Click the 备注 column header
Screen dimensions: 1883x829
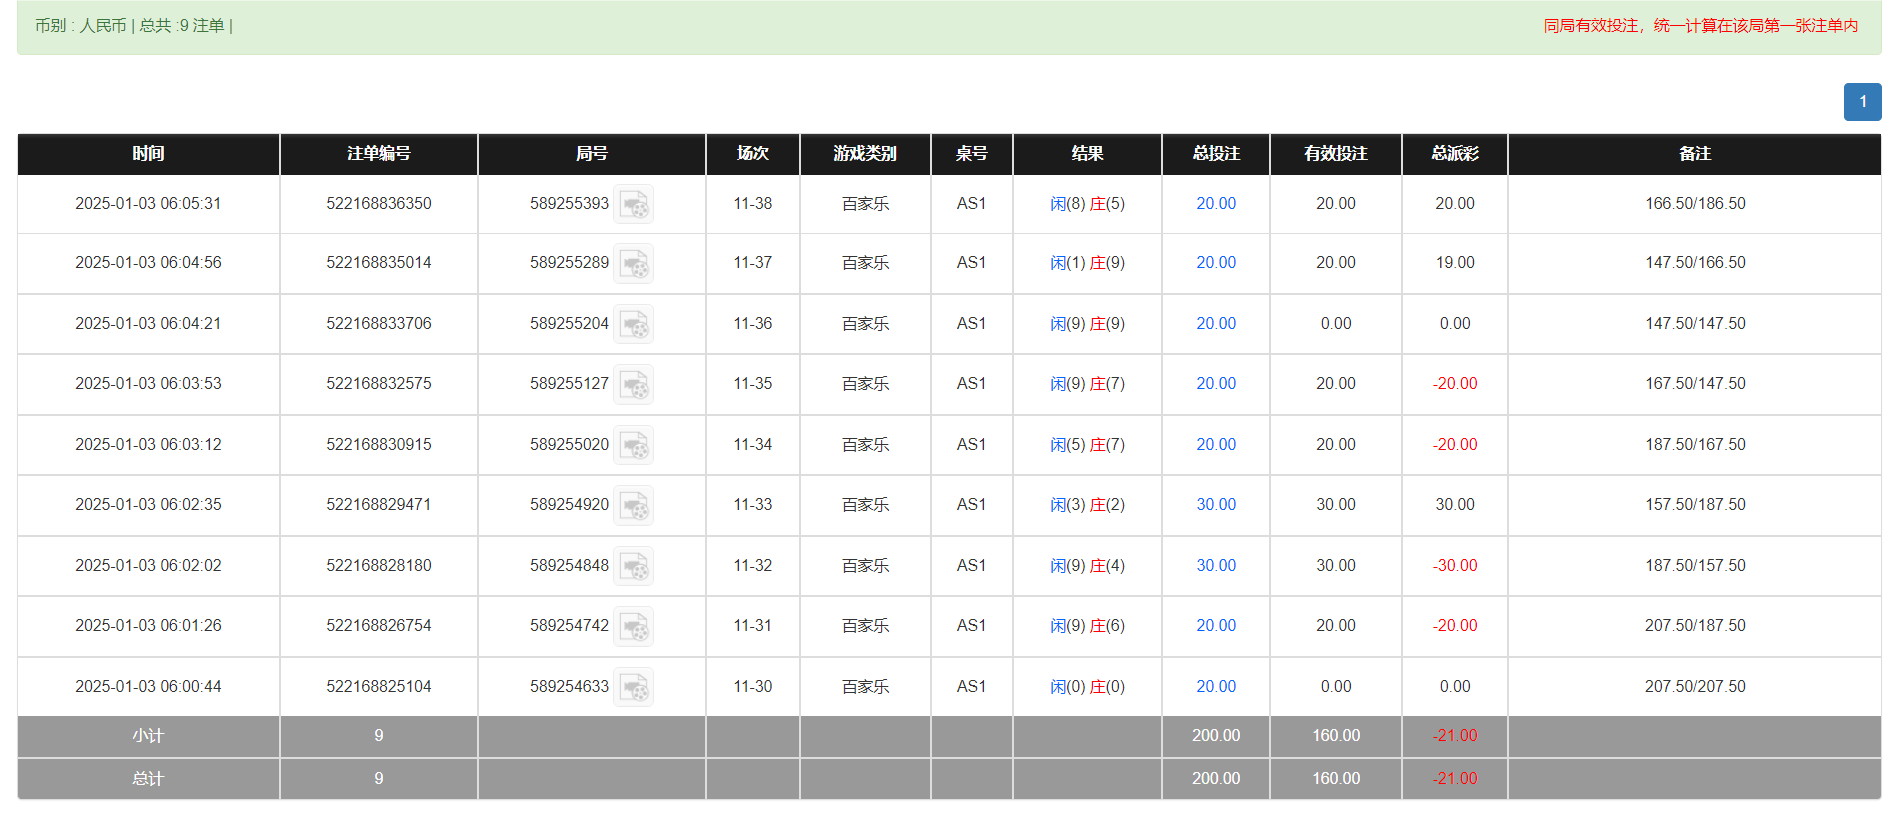click(x=1694, y=154)
